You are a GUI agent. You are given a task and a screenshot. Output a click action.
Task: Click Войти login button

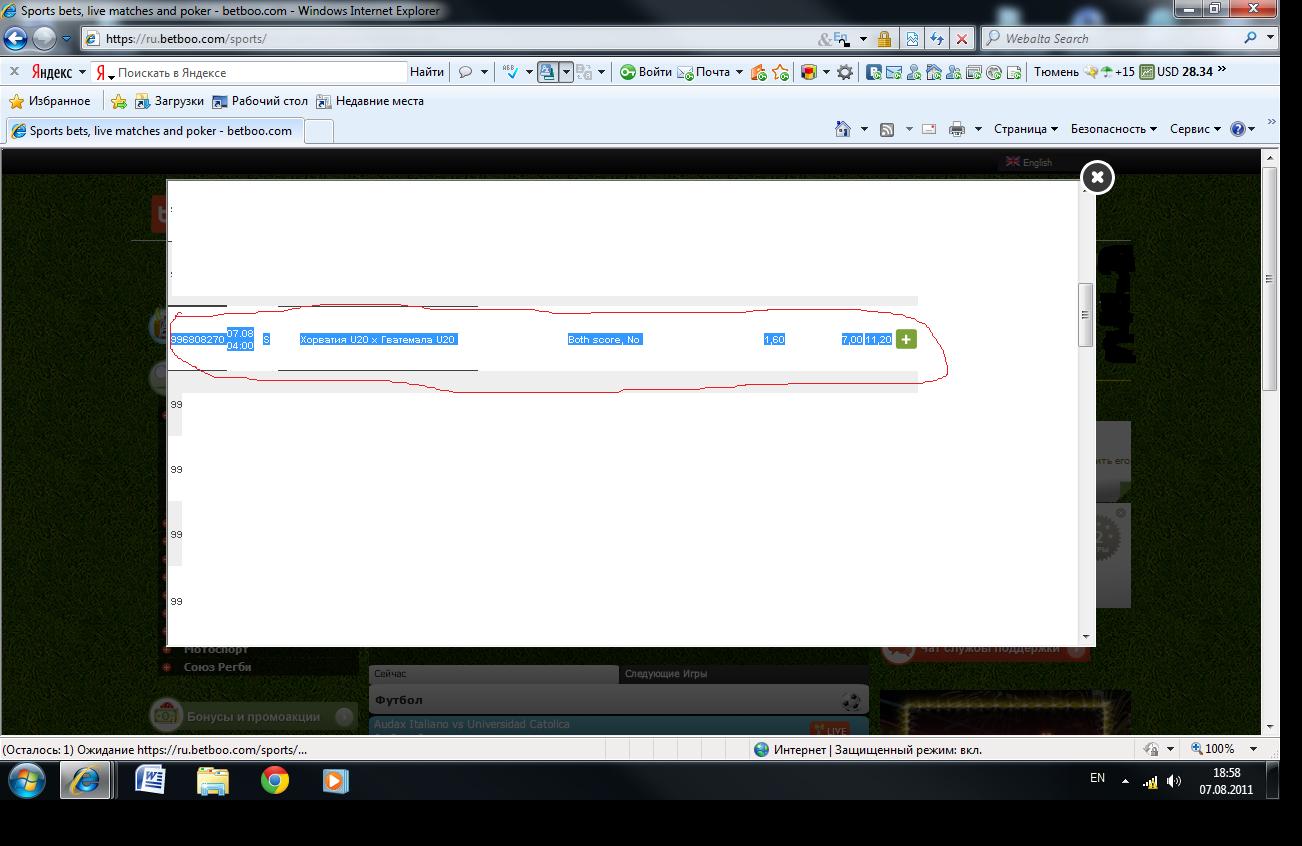pyautogui.click(x=646, y=72)
